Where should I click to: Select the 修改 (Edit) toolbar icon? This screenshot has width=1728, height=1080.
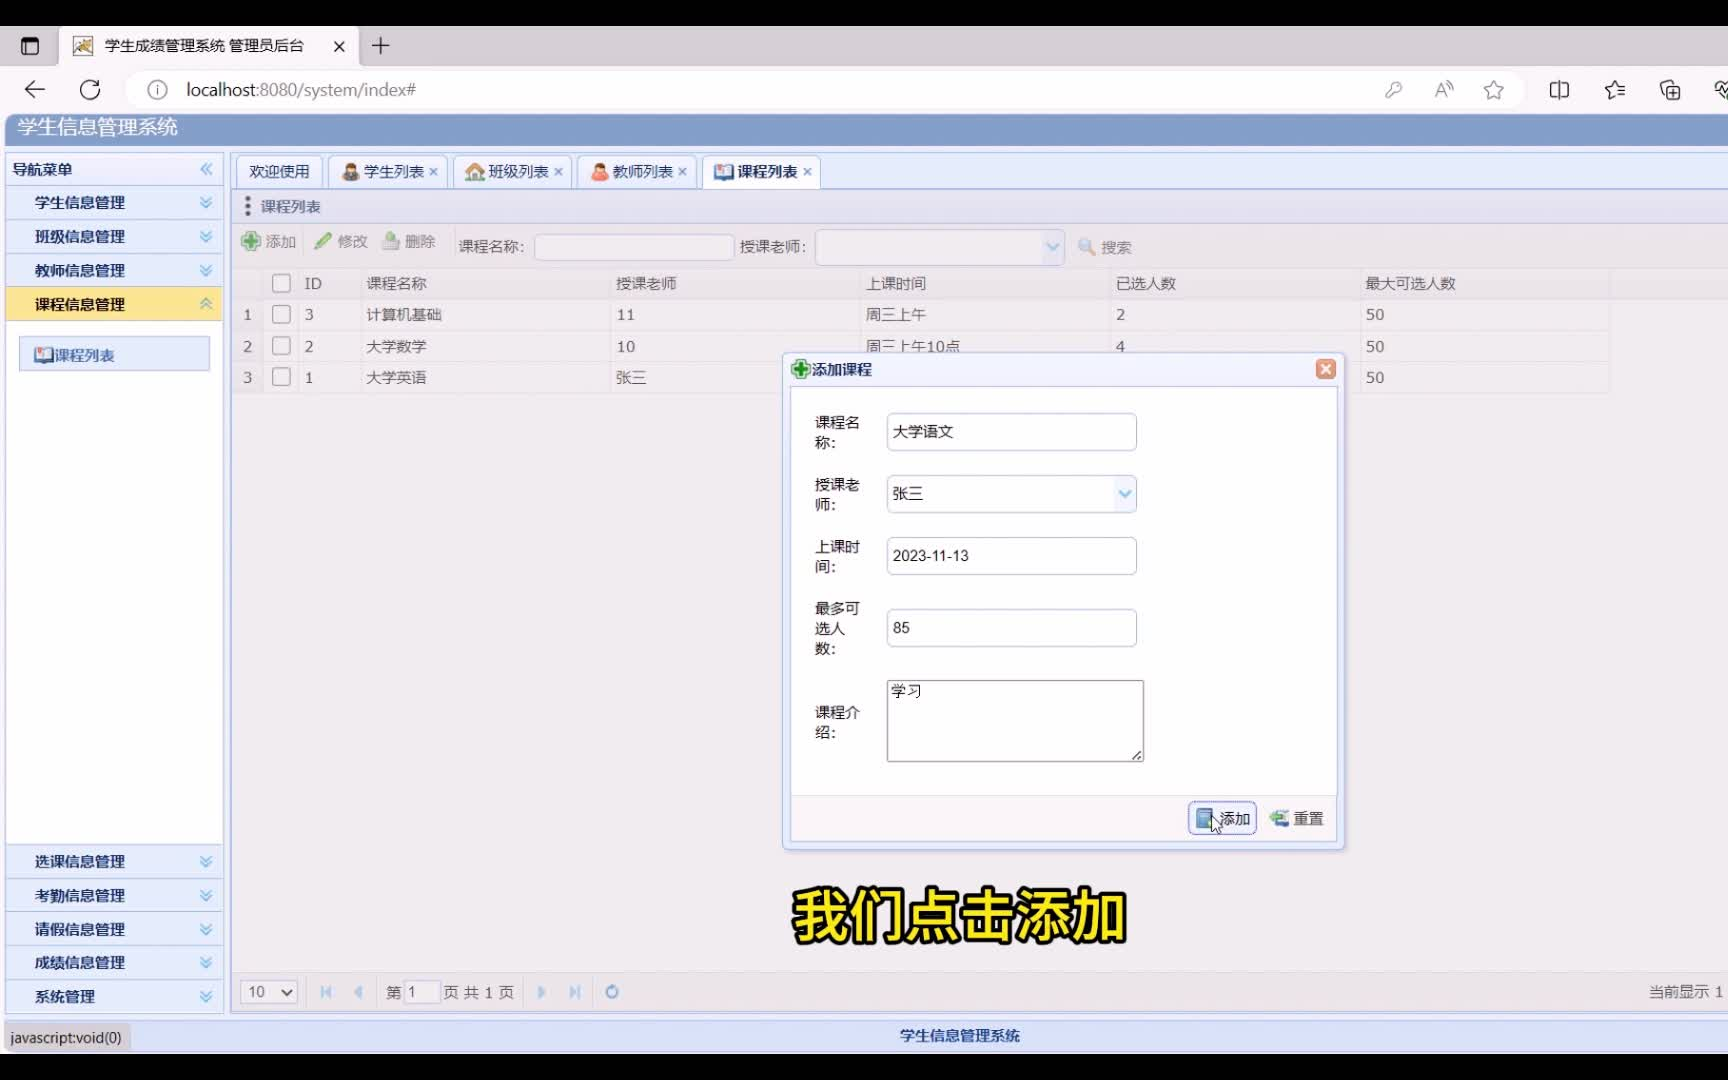tap(341, 241)
